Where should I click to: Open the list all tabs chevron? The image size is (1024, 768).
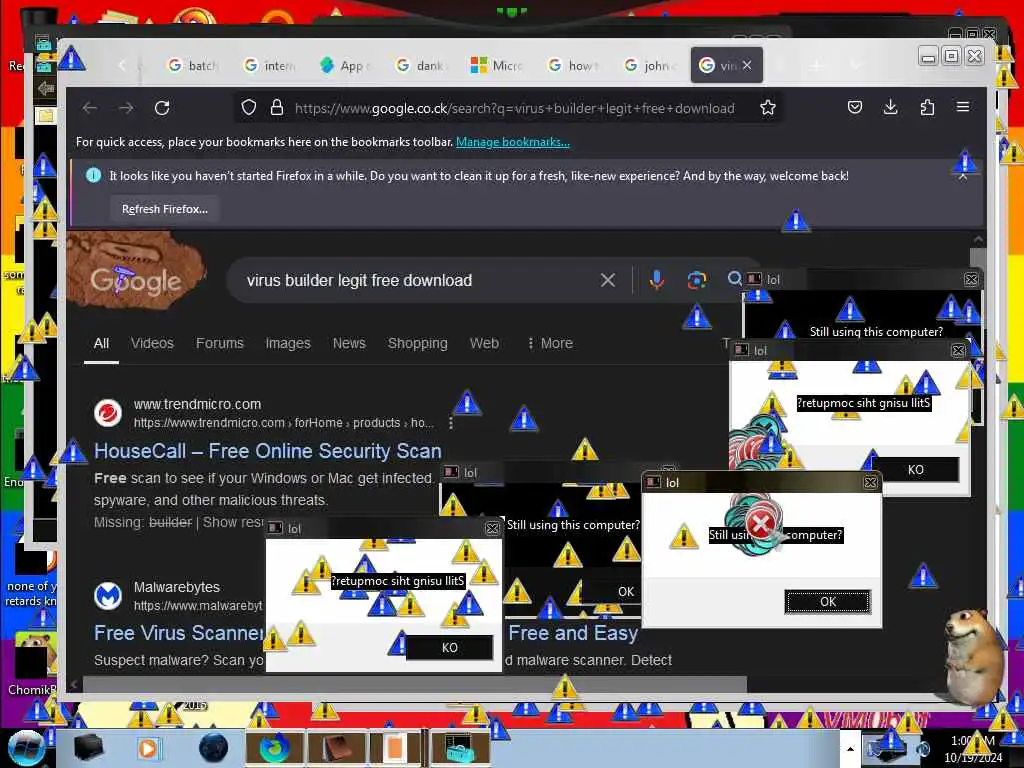point(856,65)
